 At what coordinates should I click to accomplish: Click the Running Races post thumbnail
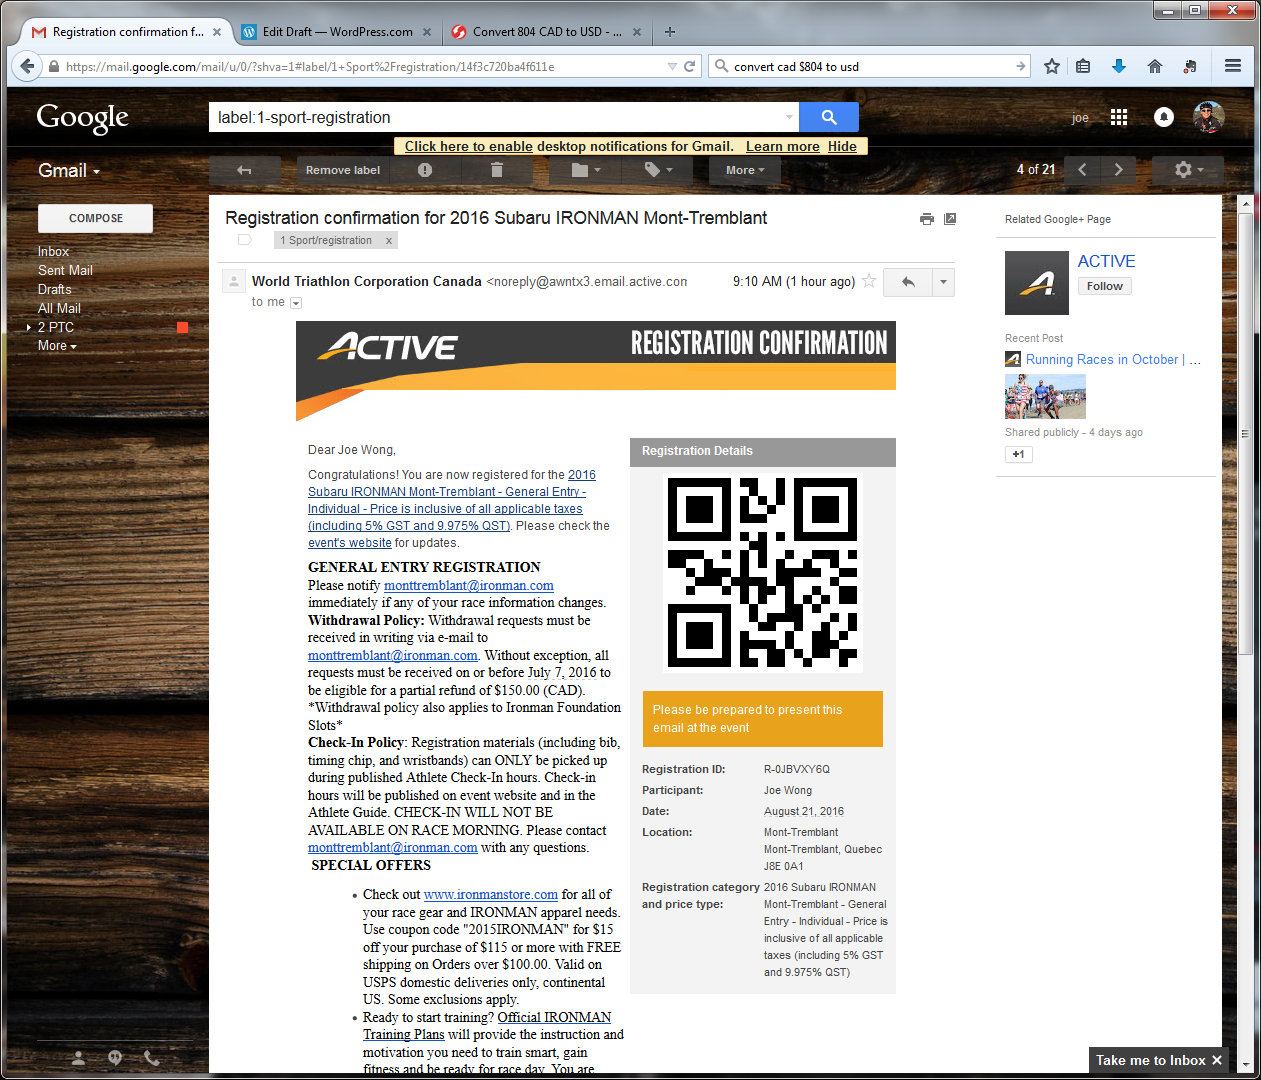click(x=1044, y=397)
